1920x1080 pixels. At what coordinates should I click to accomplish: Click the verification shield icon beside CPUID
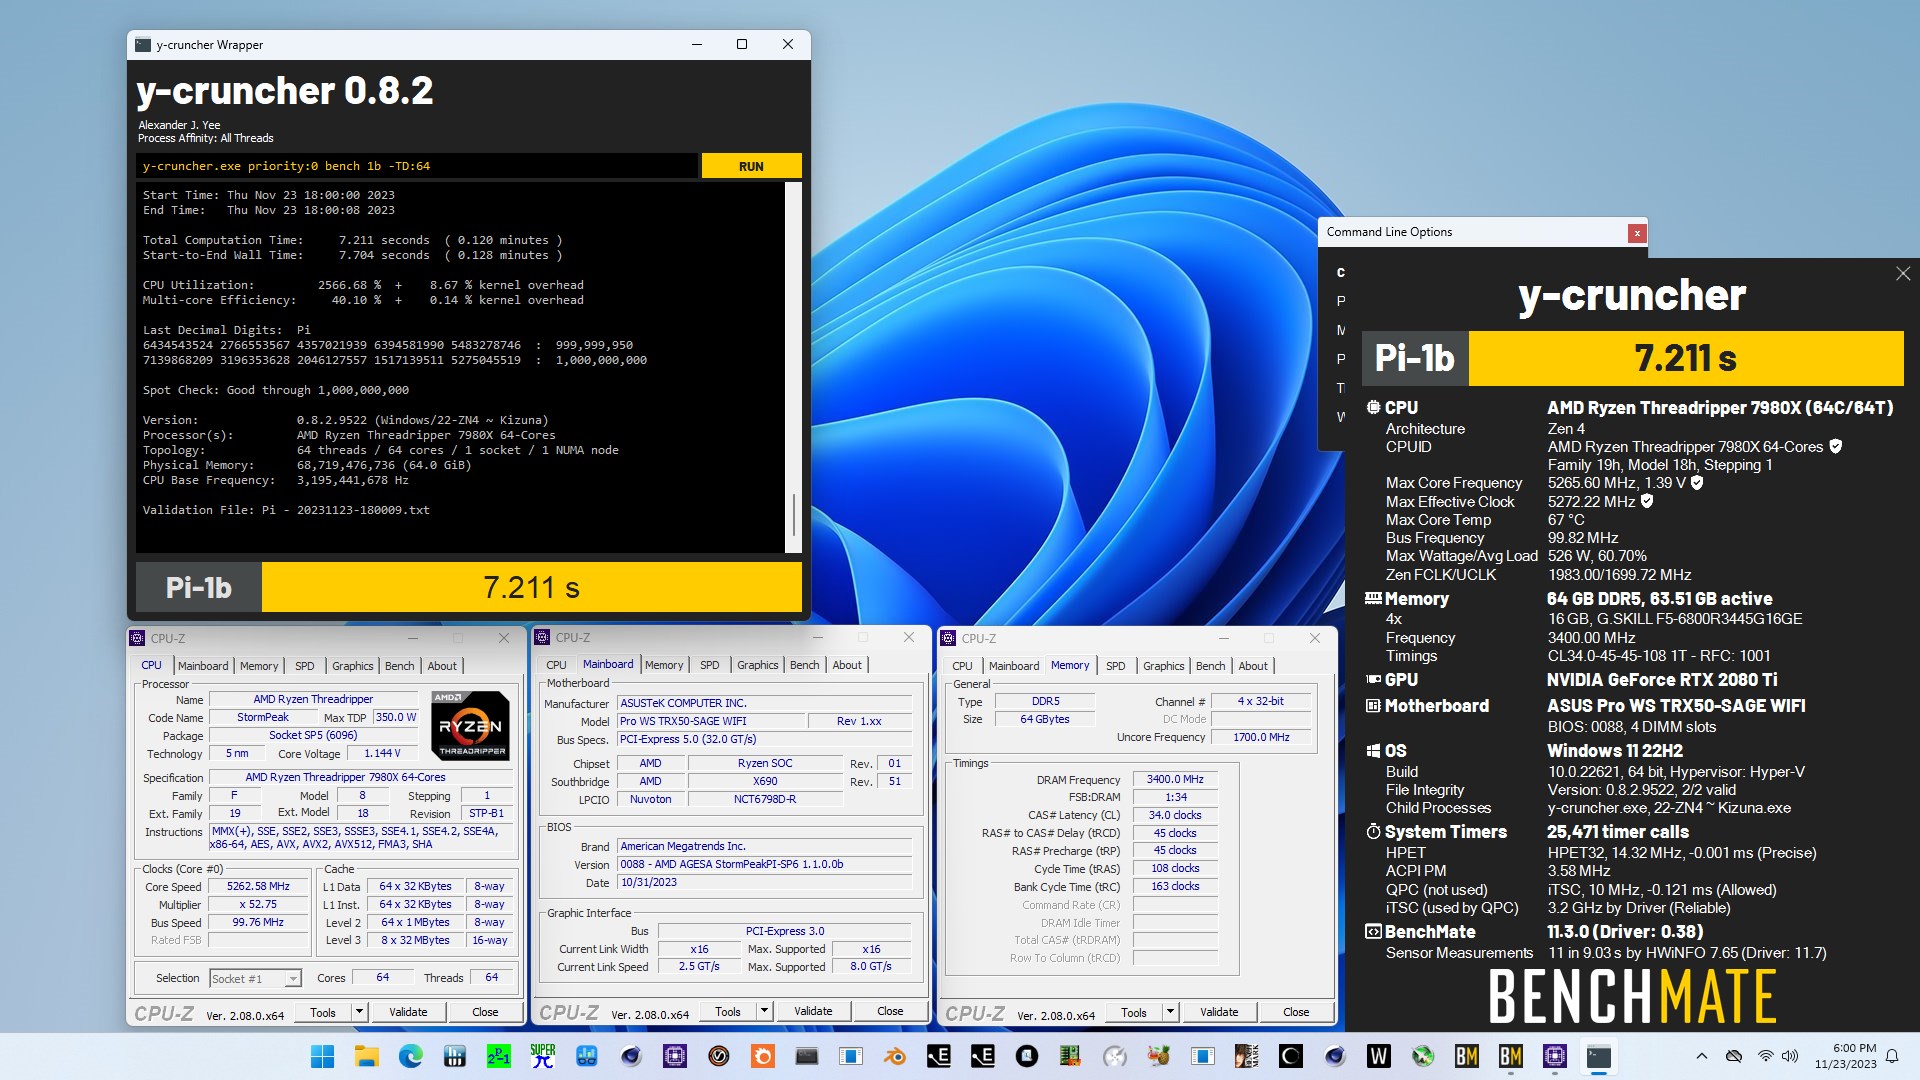[1836, 447]
